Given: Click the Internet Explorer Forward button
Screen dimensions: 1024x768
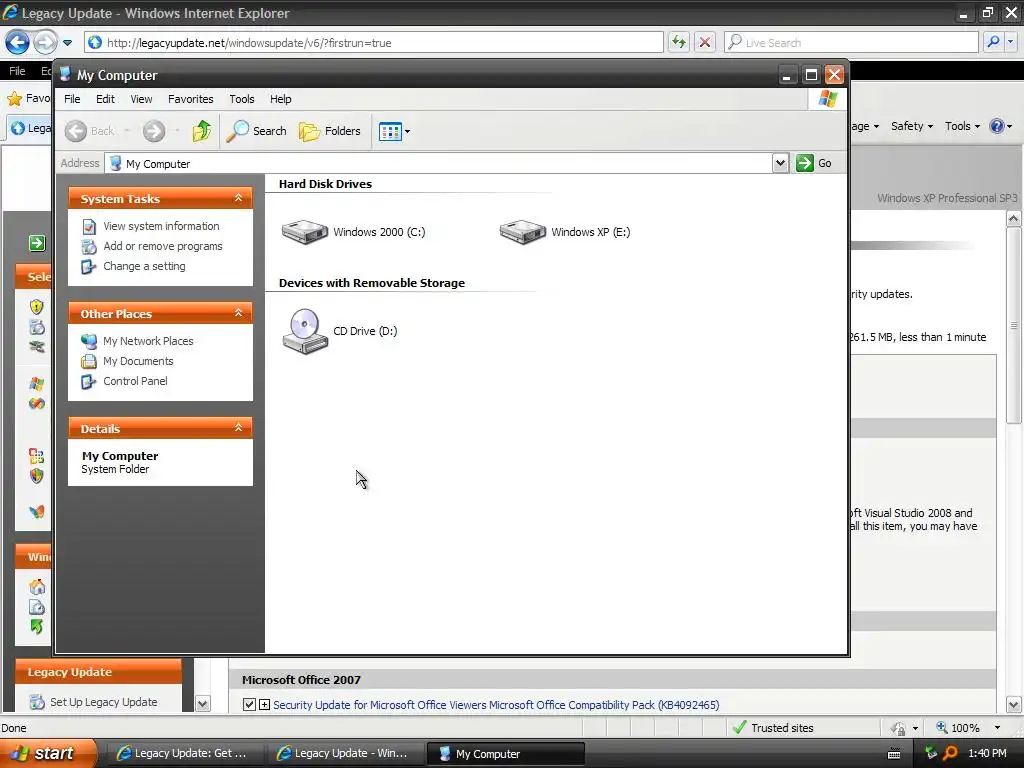Looking at the screenshot, I should point(44,42).
